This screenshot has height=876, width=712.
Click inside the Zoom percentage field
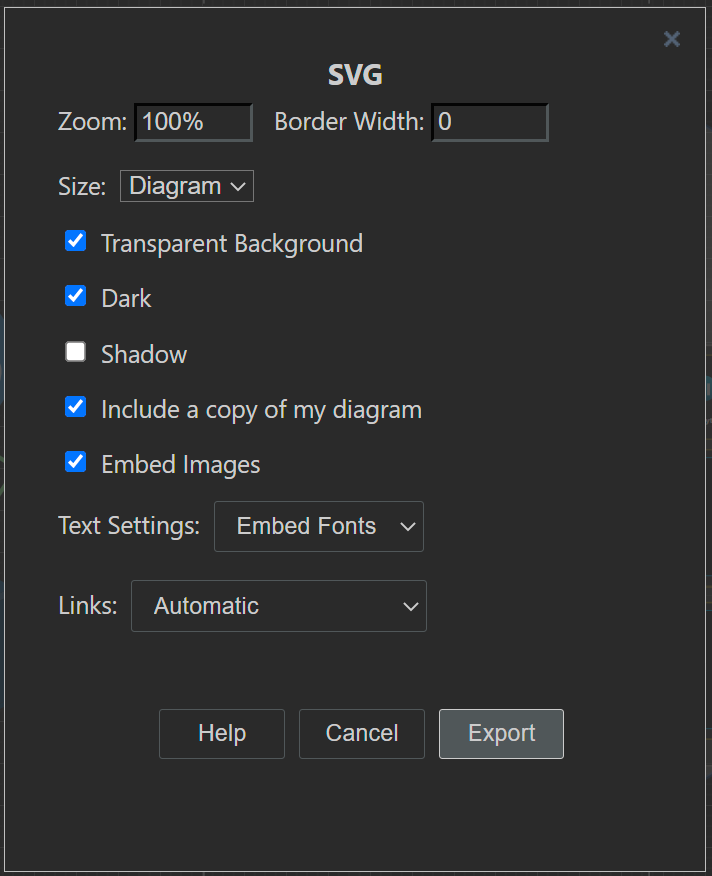(x=193, y=121)
